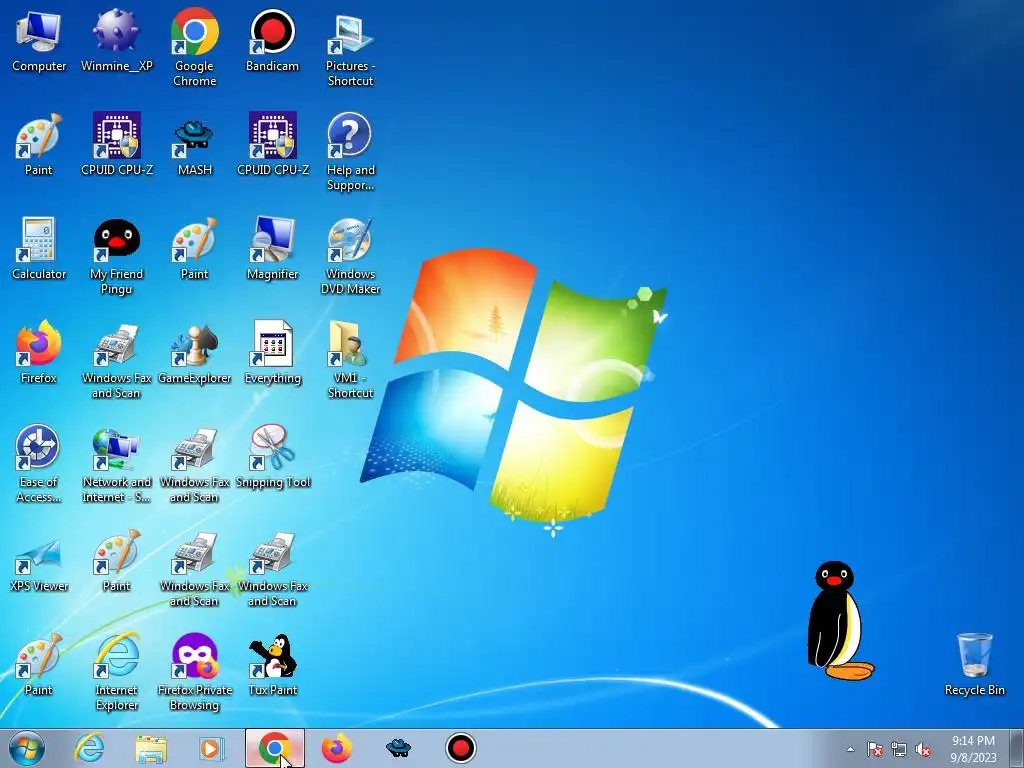Screen dimensions: 1024x768
Task: Select the VM1 - Shortcut folder icon
Action: [x=351, y=360]
